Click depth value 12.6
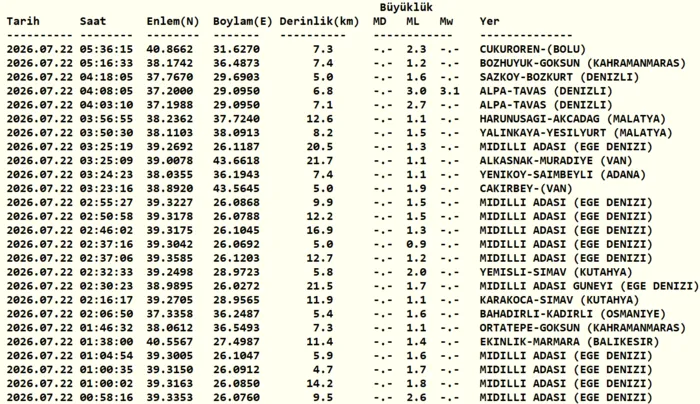Screen dimensions: 700x404 point(320,119)
